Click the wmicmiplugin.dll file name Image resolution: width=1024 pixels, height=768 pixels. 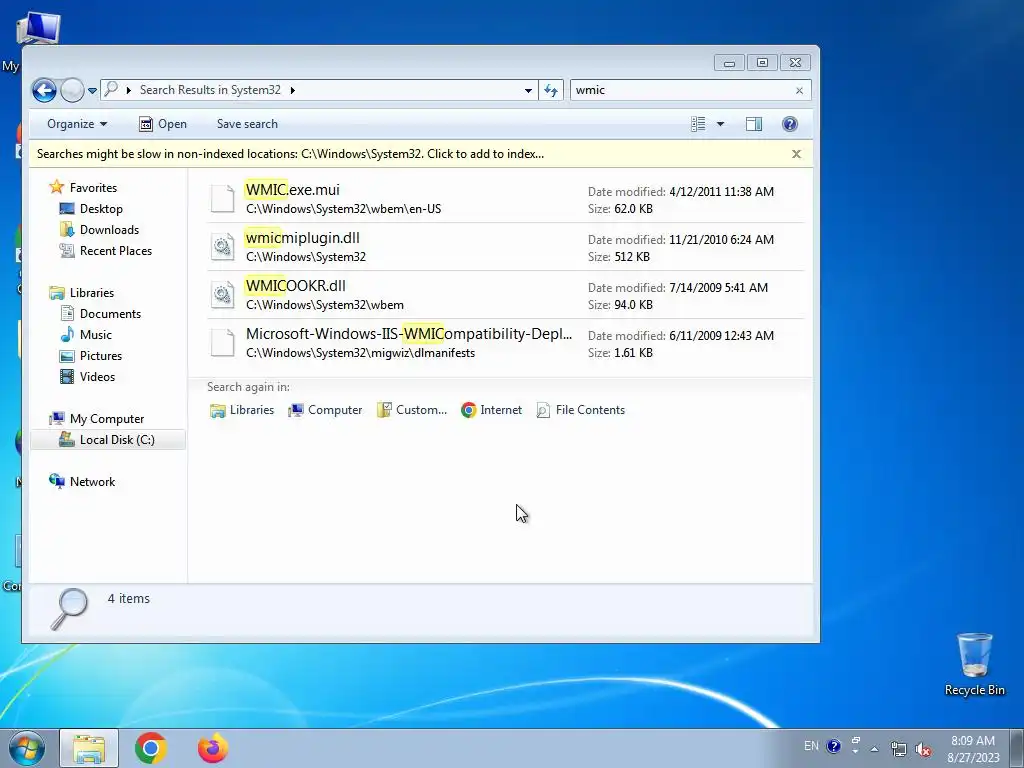(302, 238)
